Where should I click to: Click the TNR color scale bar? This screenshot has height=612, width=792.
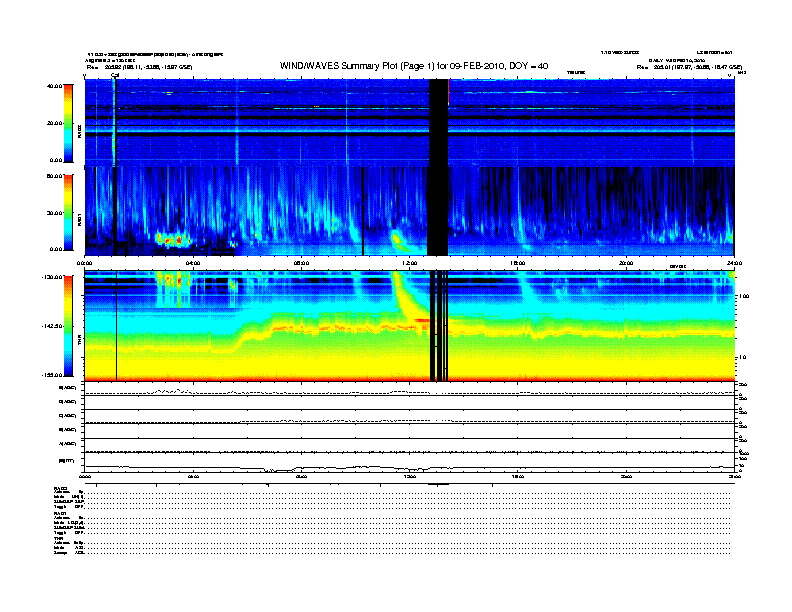[x=68, y=326]
